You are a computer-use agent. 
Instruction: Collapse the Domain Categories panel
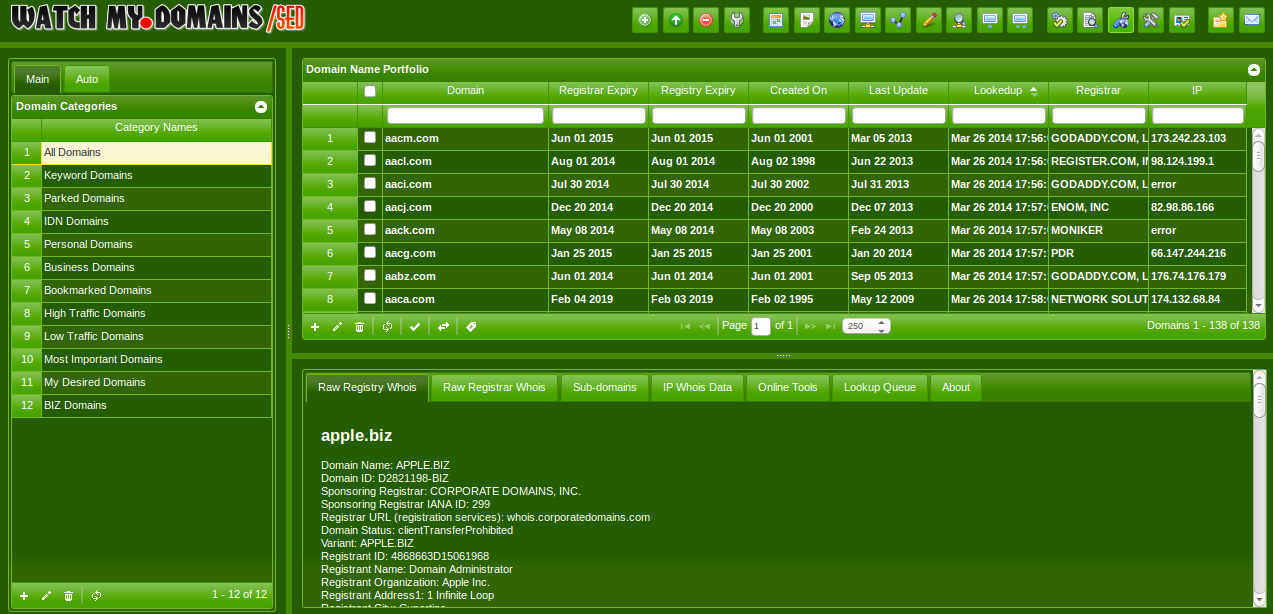click(x=261, y=106)
